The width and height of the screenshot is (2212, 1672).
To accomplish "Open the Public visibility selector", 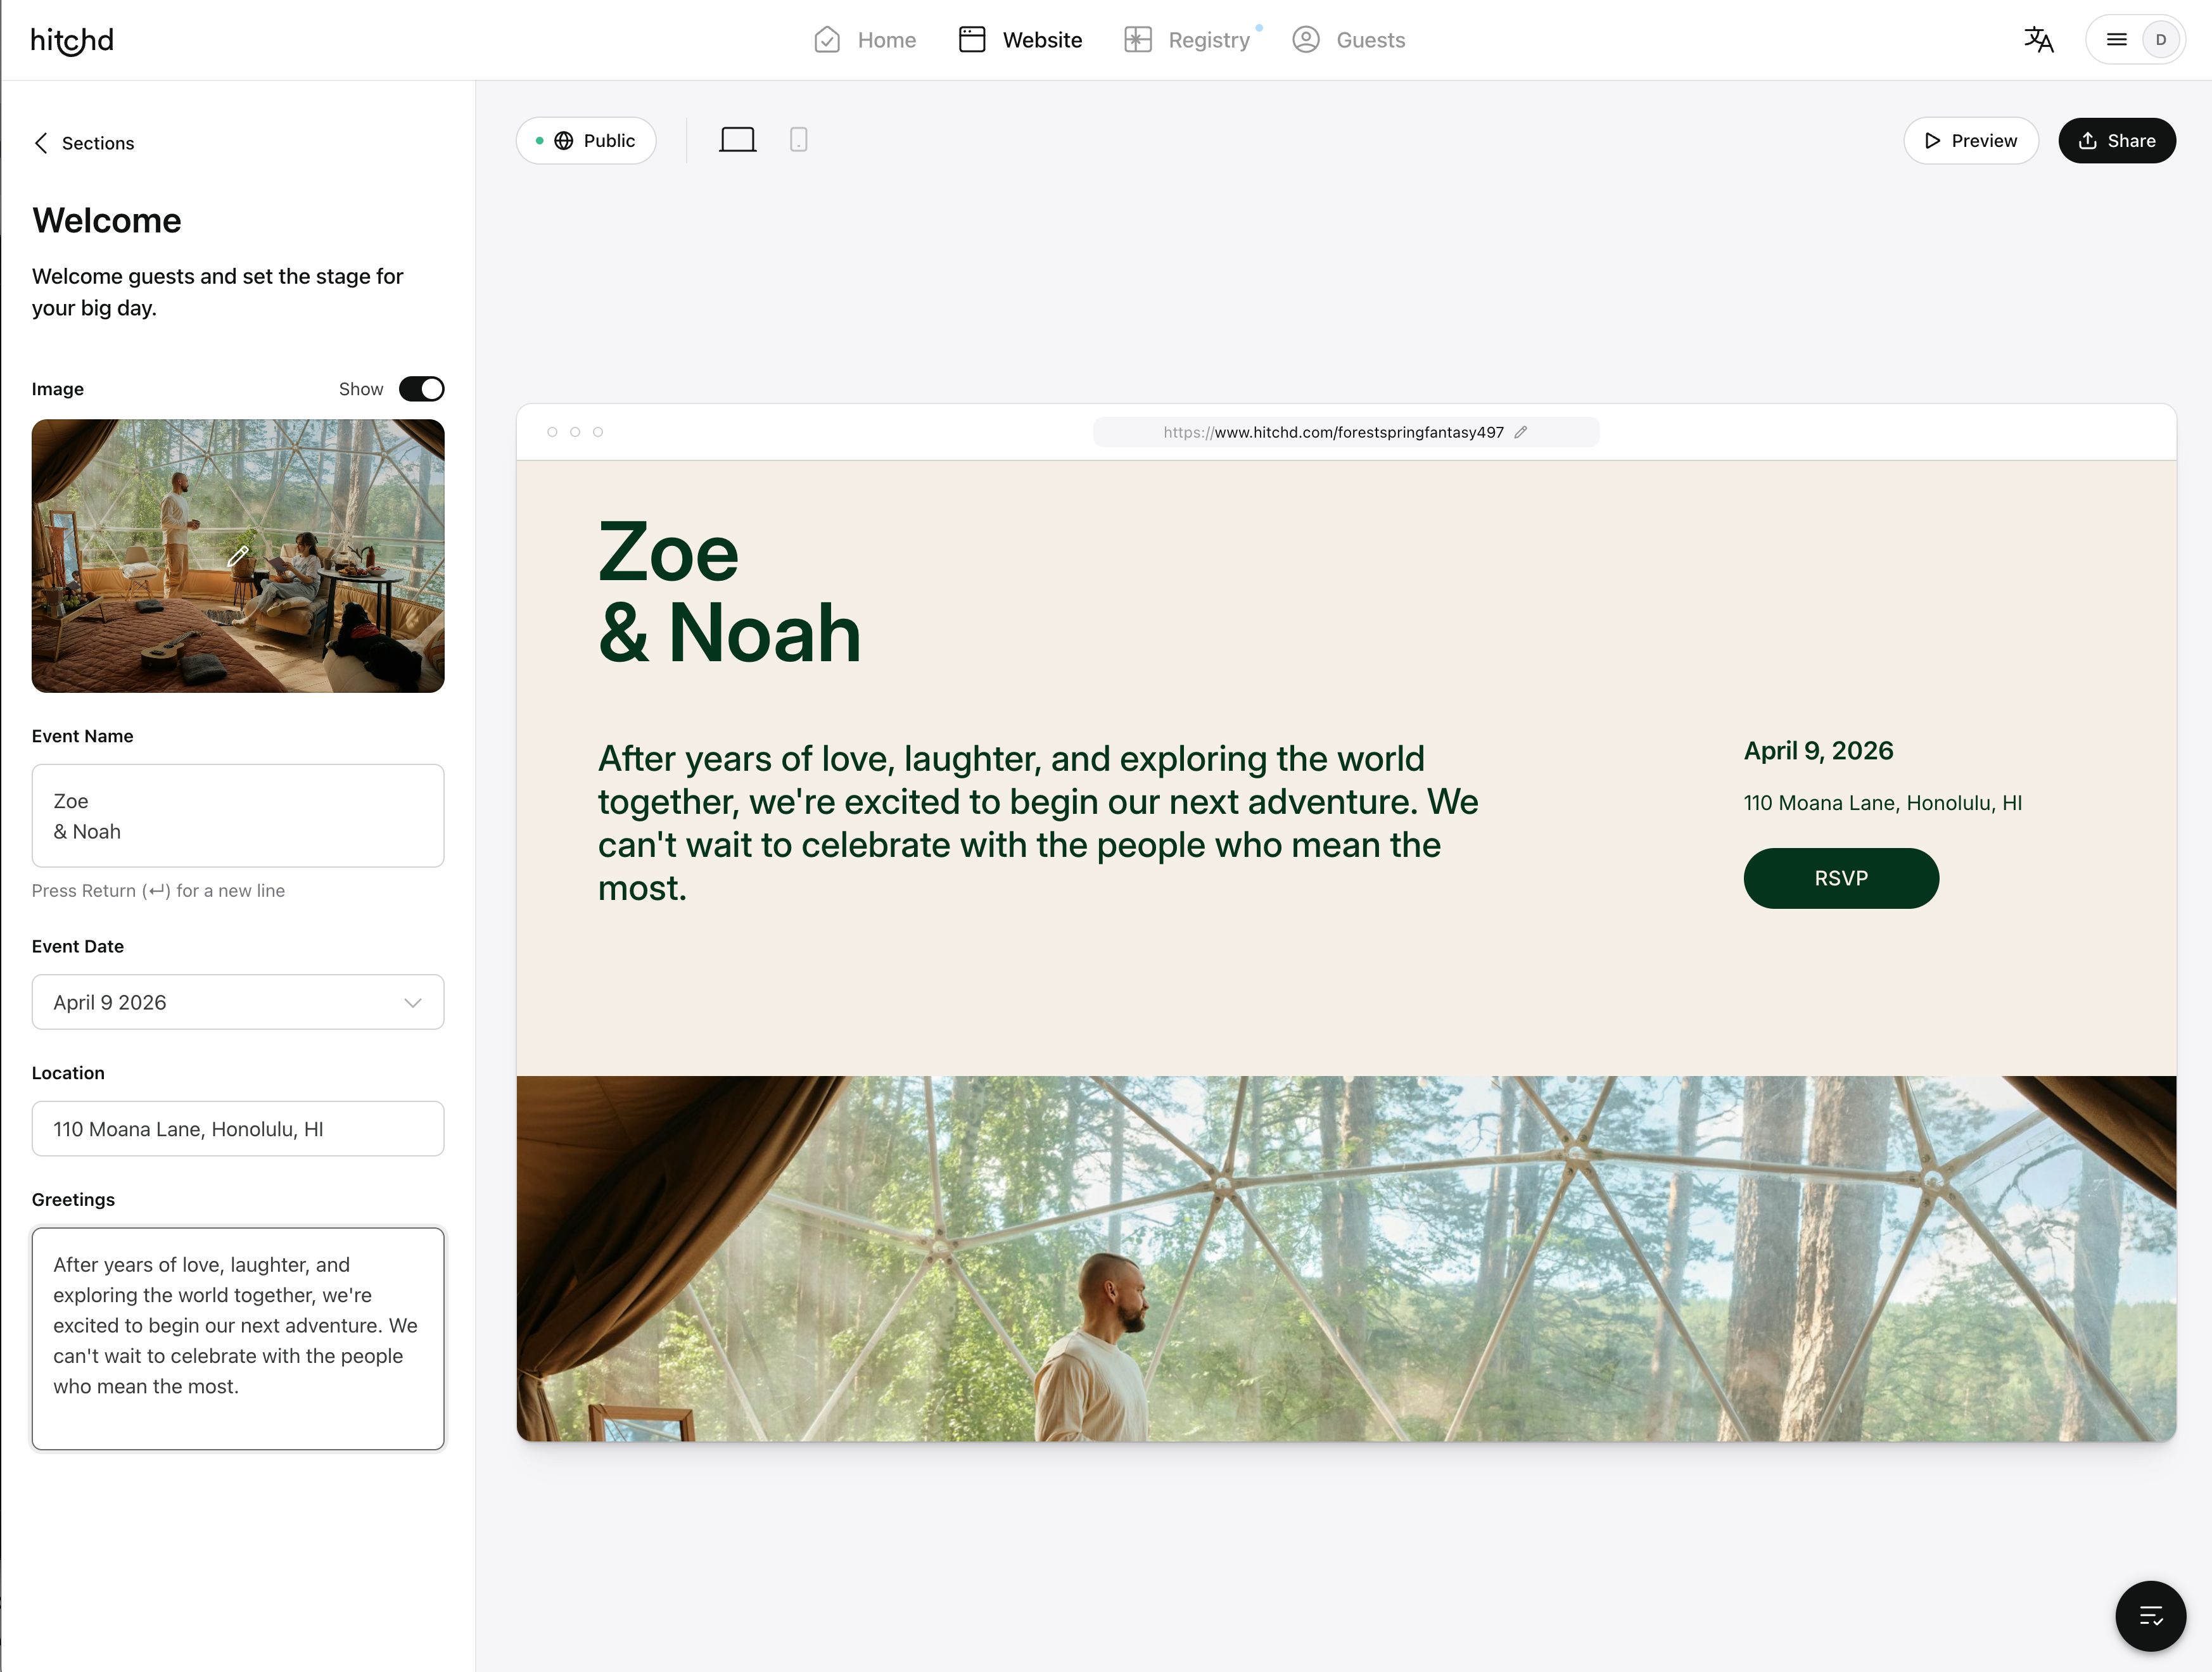I will pos(586,141).
